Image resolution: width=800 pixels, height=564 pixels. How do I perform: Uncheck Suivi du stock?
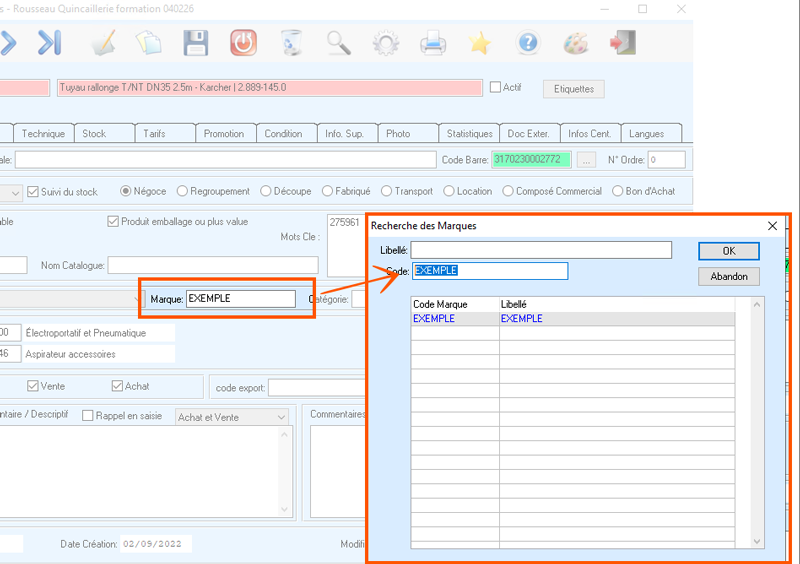tap(33, 192)
